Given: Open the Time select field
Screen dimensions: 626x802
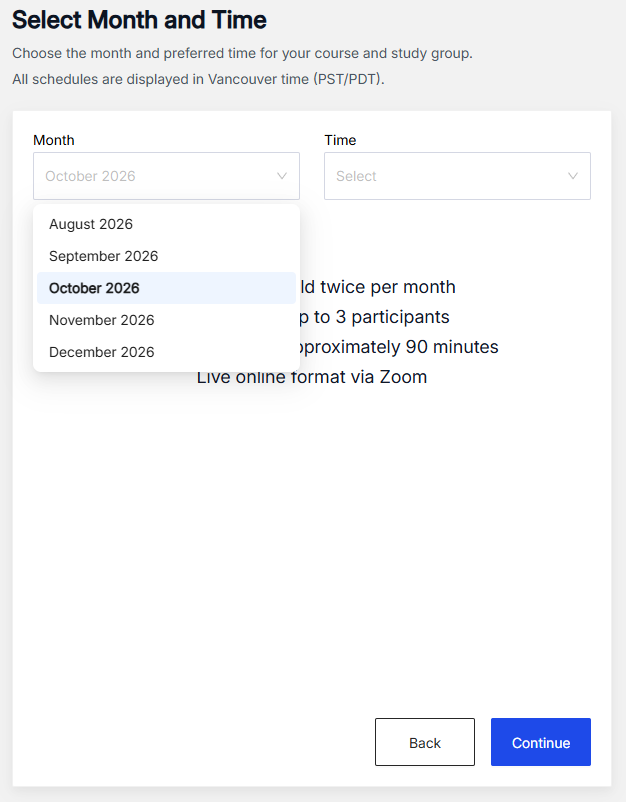Looking at the screenshot, I should point(457,176).
